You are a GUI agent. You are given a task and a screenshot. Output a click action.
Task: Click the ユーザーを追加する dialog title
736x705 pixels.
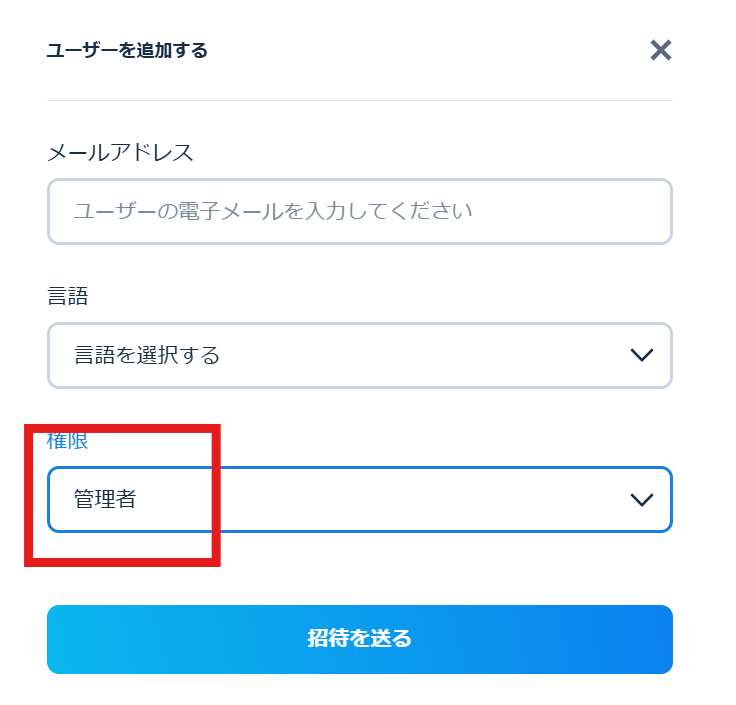click(127, 50)
